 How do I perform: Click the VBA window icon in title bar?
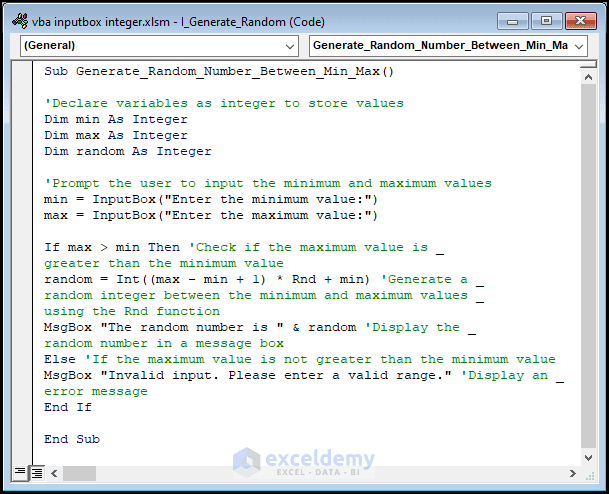pos(20,21)
